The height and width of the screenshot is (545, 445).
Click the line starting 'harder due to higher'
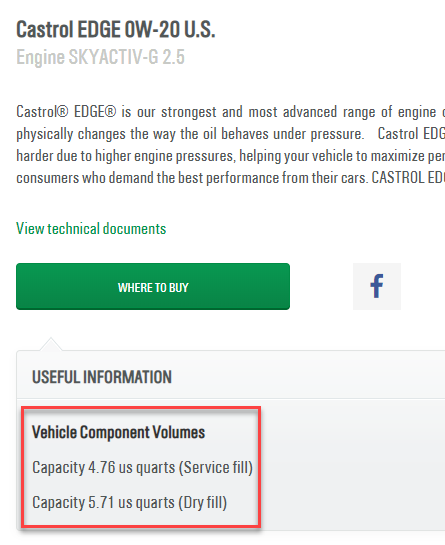point(230,156)
